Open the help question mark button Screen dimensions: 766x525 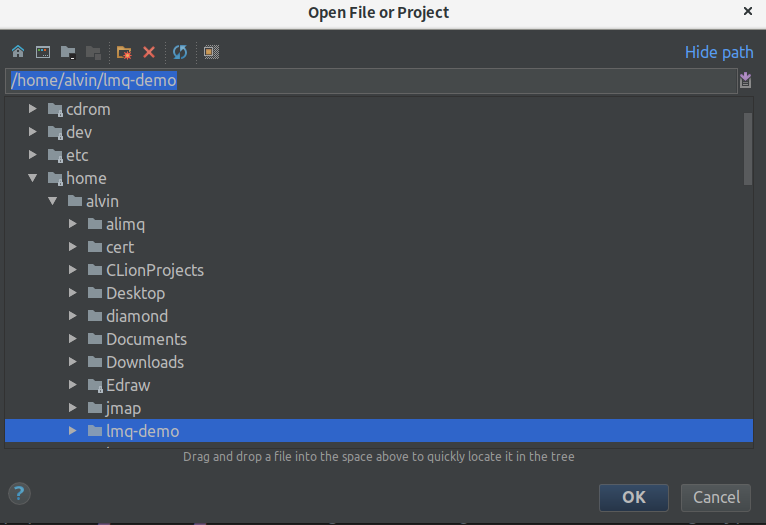coord(19,494)
